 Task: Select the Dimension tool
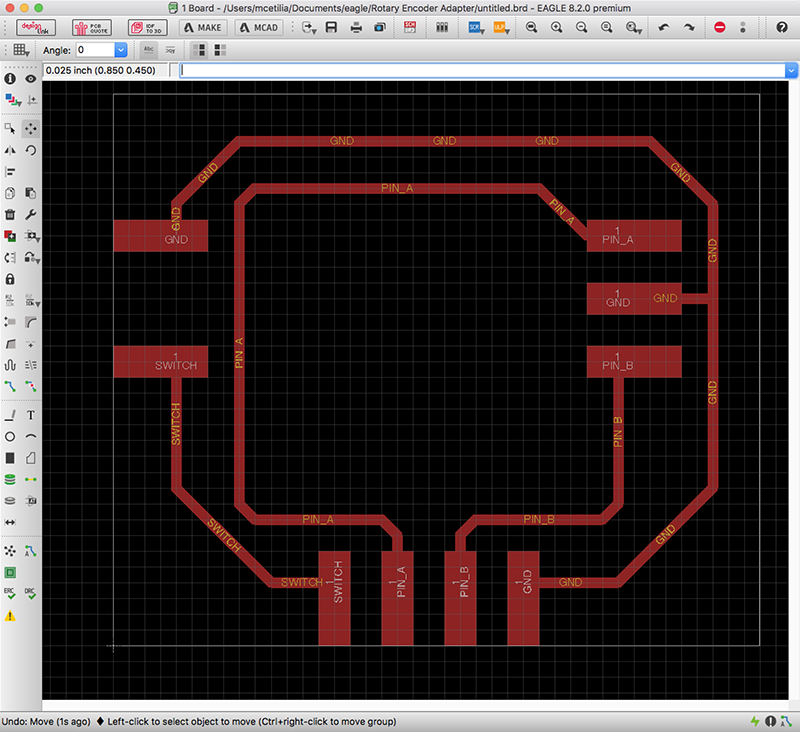click(10, 522)
